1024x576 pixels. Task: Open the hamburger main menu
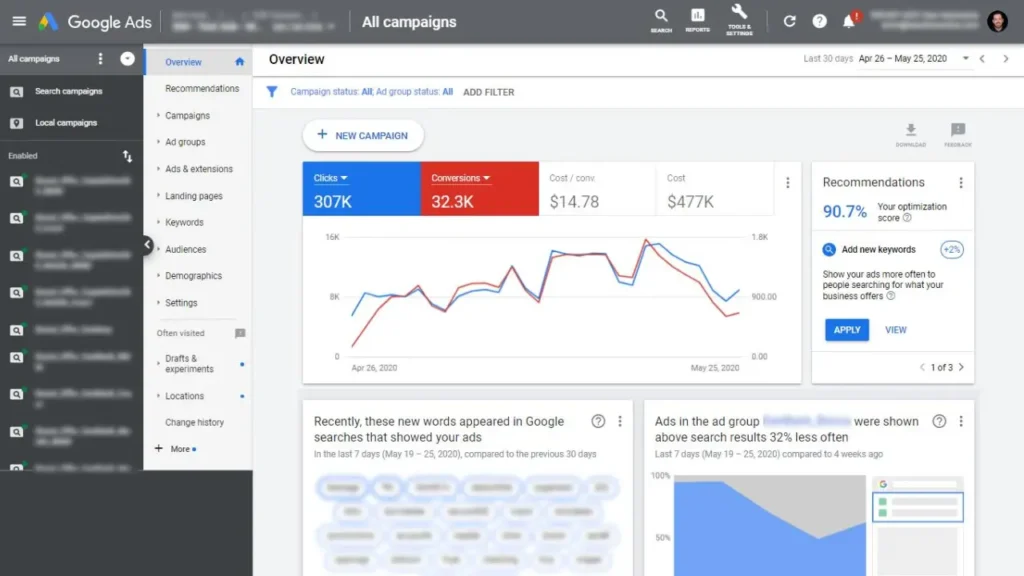[x=19, y=22]
